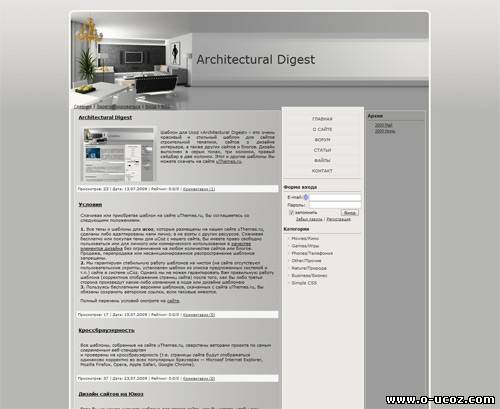The image size is (500, 409).
Task: Open the 'Условия' post title
Action: point(90,204)
